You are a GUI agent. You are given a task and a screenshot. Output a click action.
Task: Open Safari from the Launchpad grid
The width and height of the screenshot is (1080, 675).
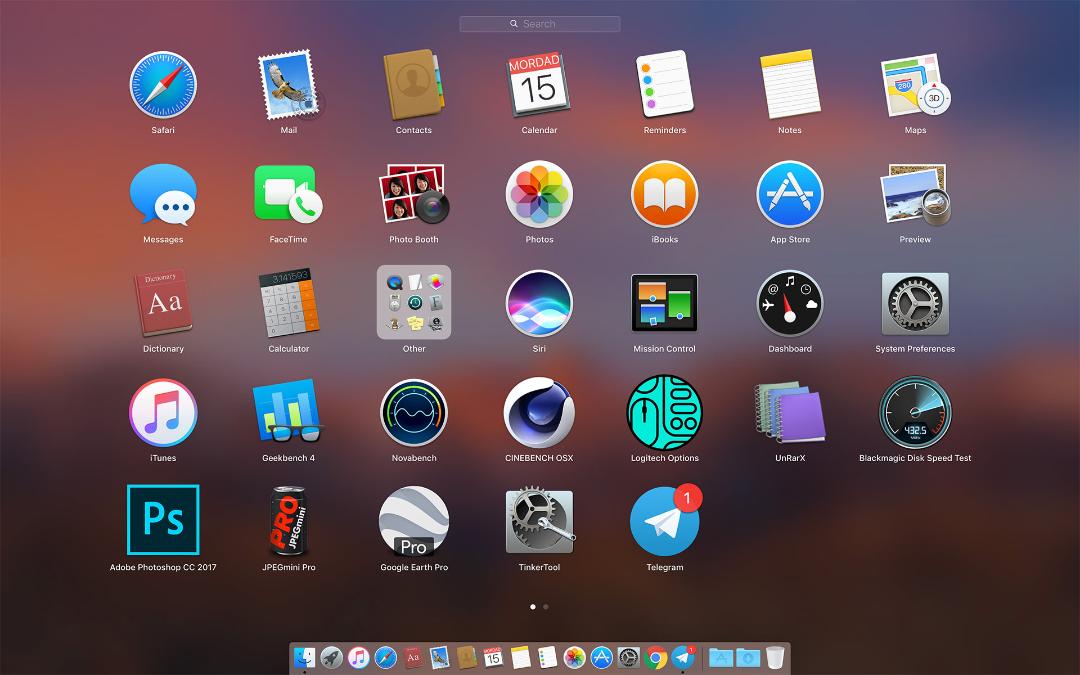tap(163, 85)
